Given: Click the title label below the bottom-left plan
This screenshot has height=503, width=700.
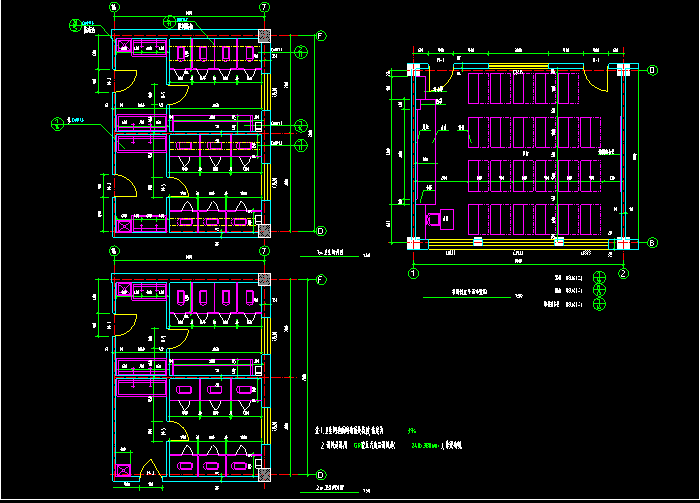Looking at the screenshot, I should pyautogui.click(x=331, y=490).
